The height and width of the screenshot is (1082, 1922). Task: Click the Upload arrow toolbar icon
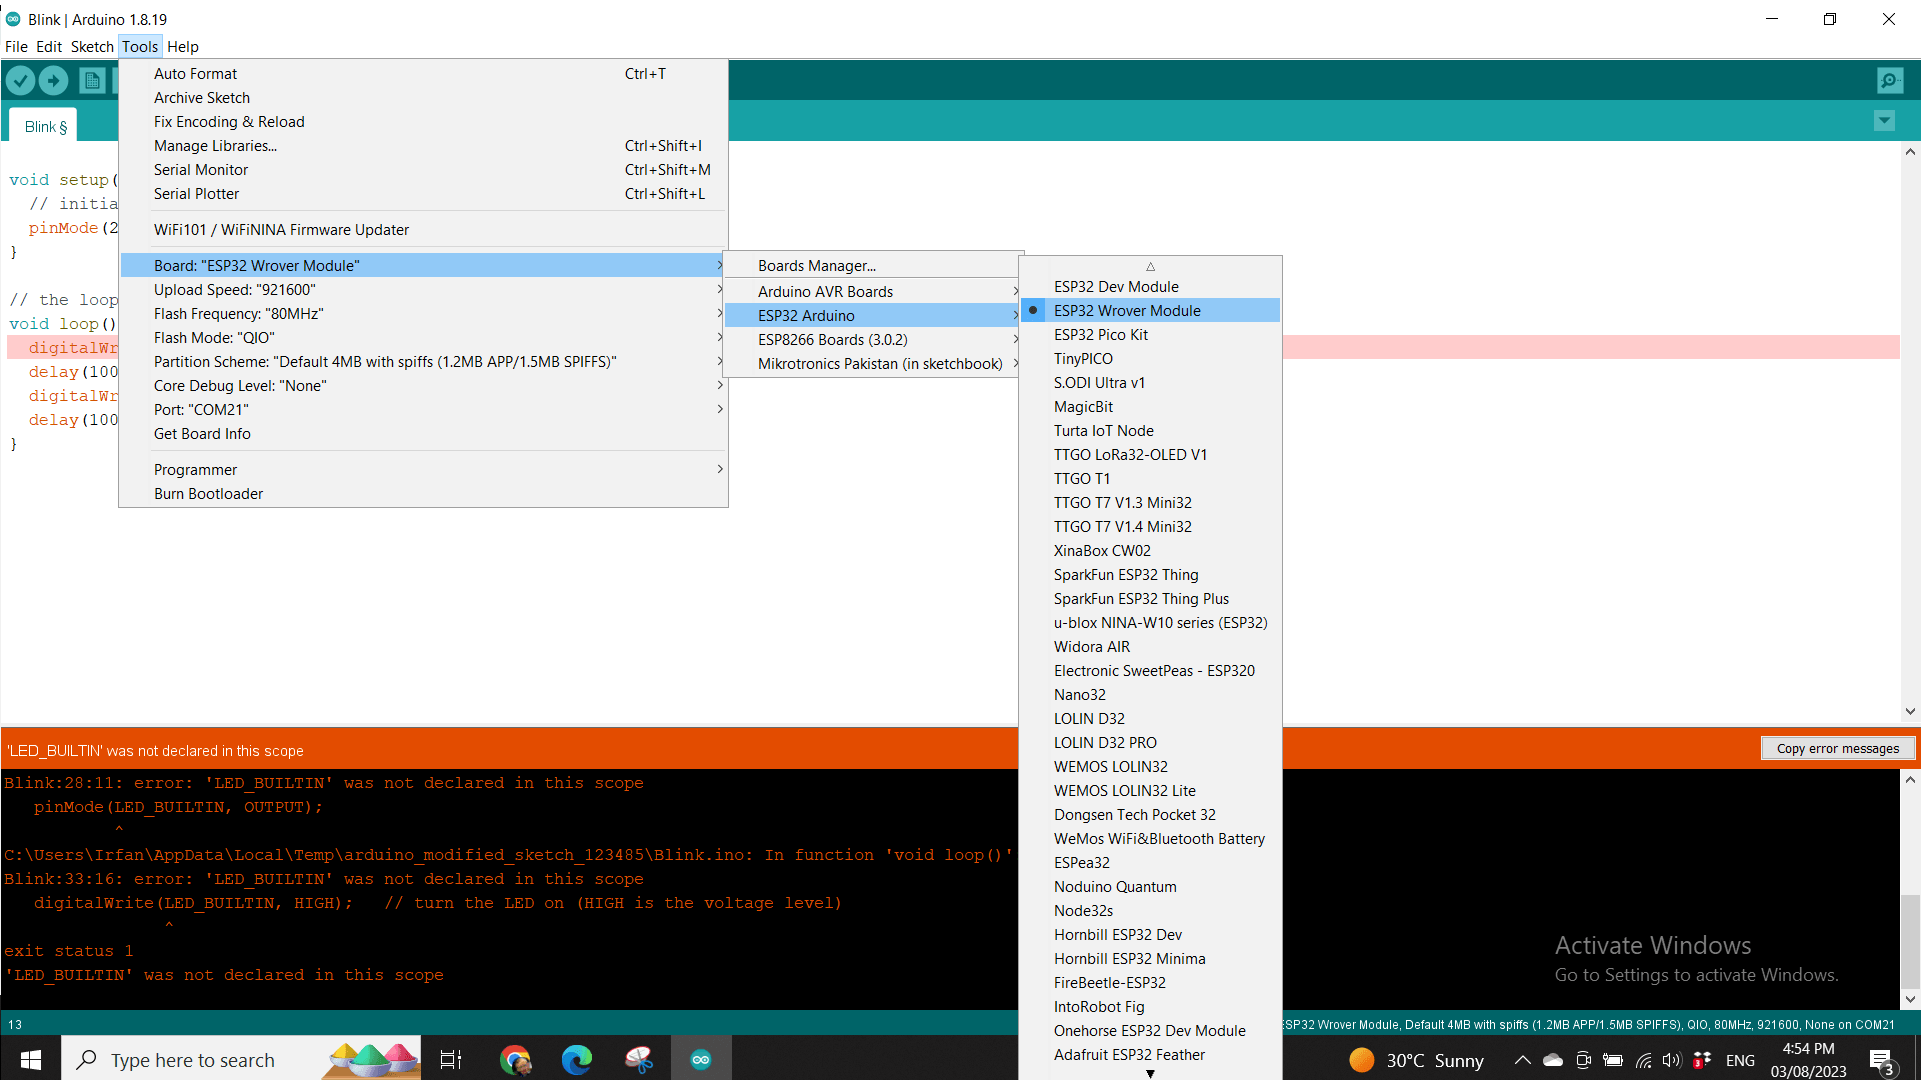(x=54, y=81)
